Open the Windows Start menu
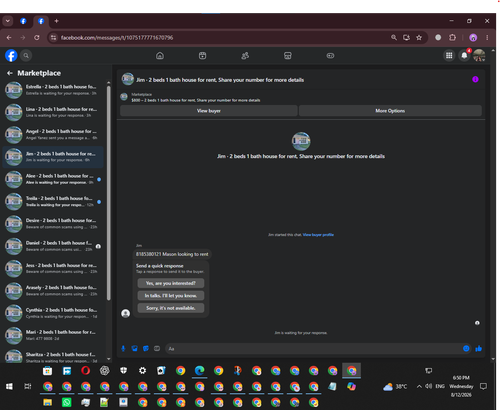The image size is (500, 410). click(x=9, y=386)
